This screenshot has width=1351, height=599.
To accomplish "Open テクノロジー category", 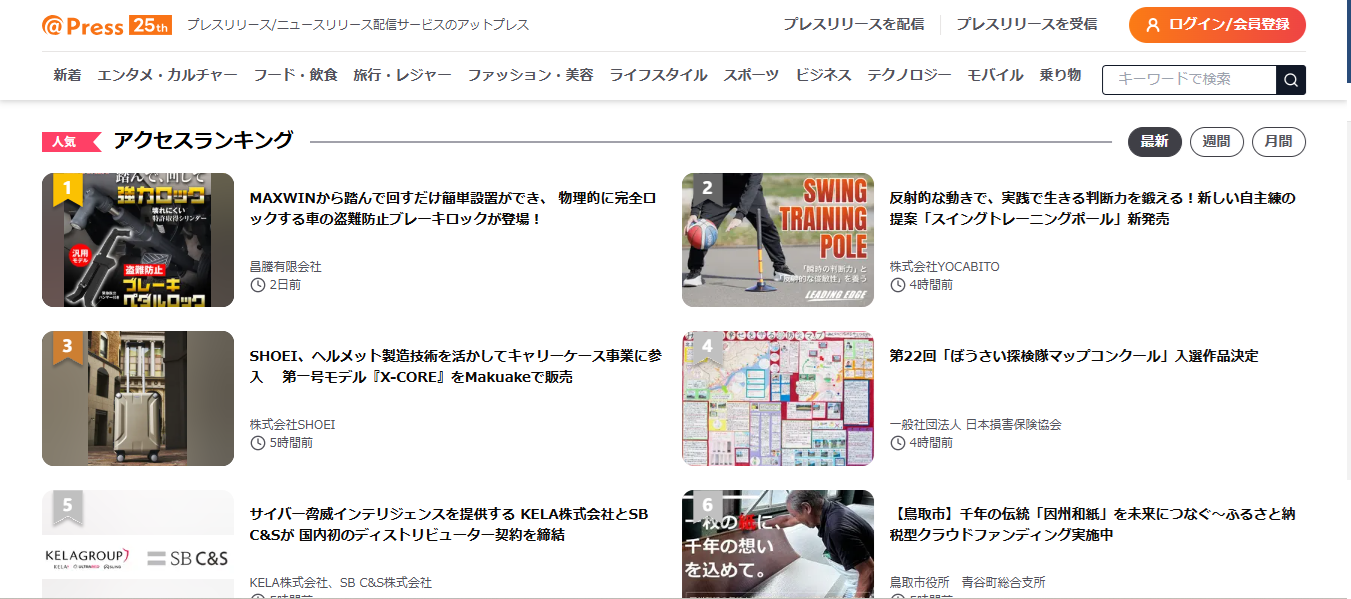I will 909,75.
